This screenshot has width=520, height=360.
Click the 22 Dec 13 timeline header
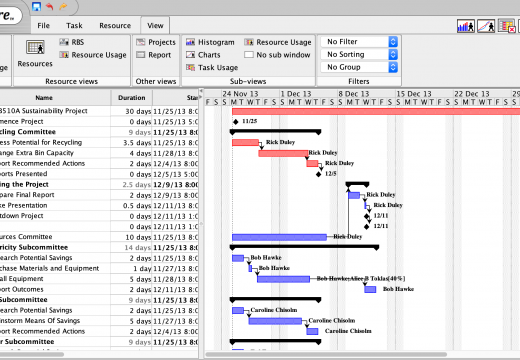[x=472, y=94]
